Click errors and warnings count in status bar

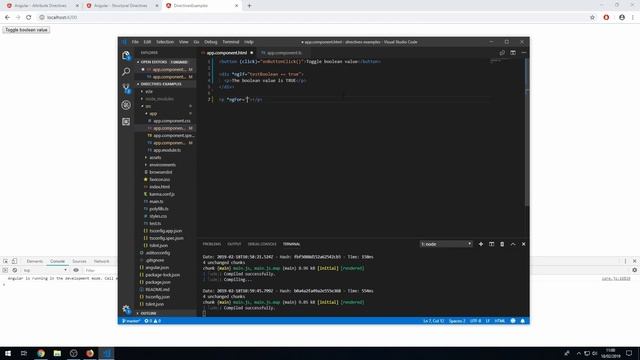pos(153,321)
